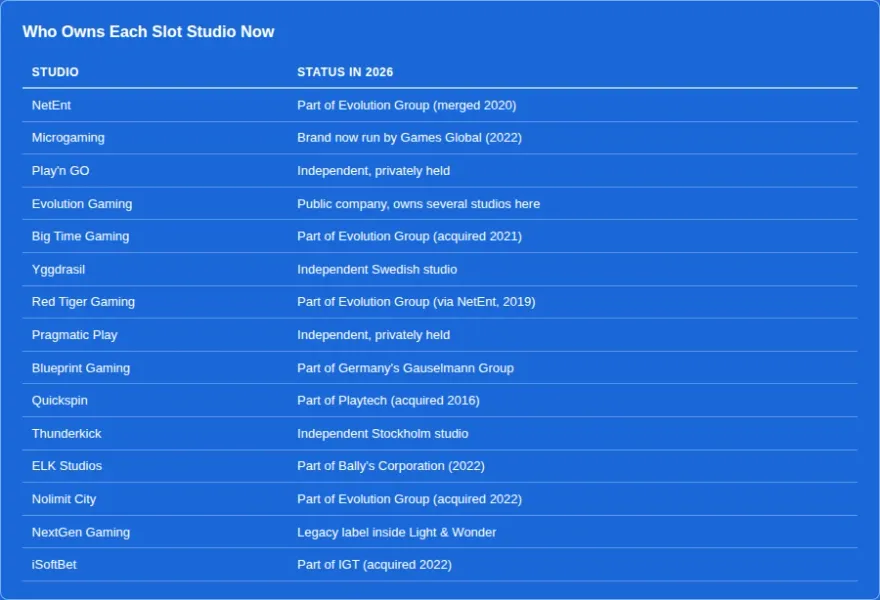The width and height of the screenshot is (880, 600).
Task: Select the NetEnt studio cell
Action: [x=51, y=105]
